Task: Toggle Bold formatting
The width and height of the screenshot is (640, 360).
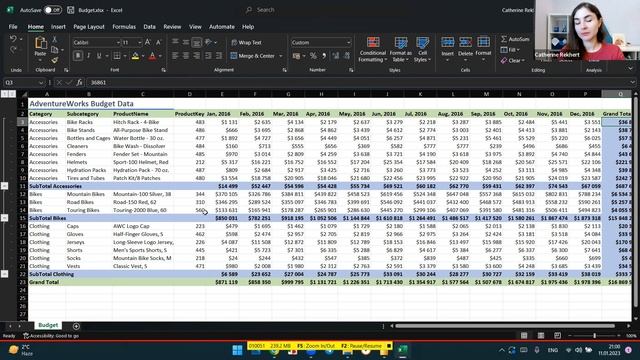Action: click(78, 56)
